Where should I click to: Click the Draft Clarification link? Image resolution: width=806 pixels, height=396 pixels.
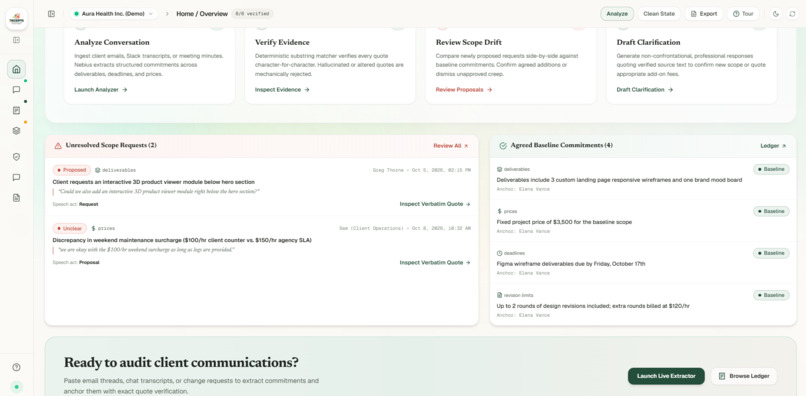point(645,89)
